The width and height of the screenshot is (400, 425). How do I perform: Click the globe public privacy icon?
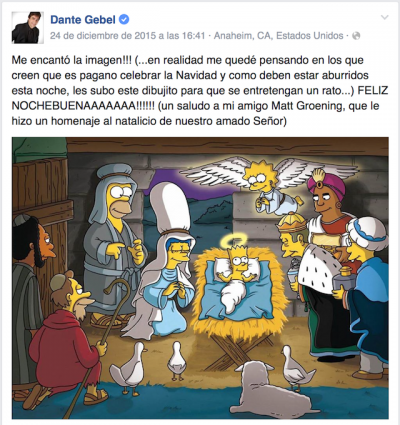click(356, 35)
